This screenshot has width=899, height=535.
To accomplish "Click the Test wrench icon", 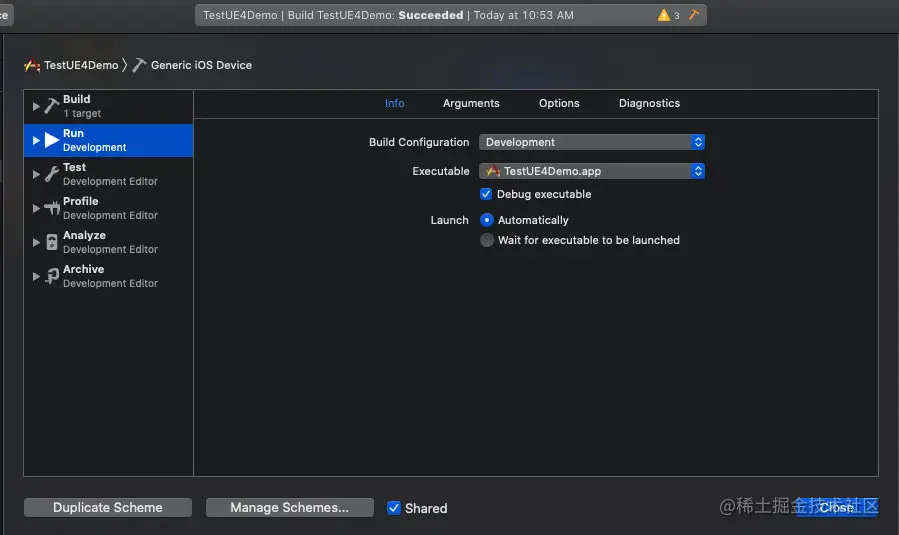I will coord(52,174).
